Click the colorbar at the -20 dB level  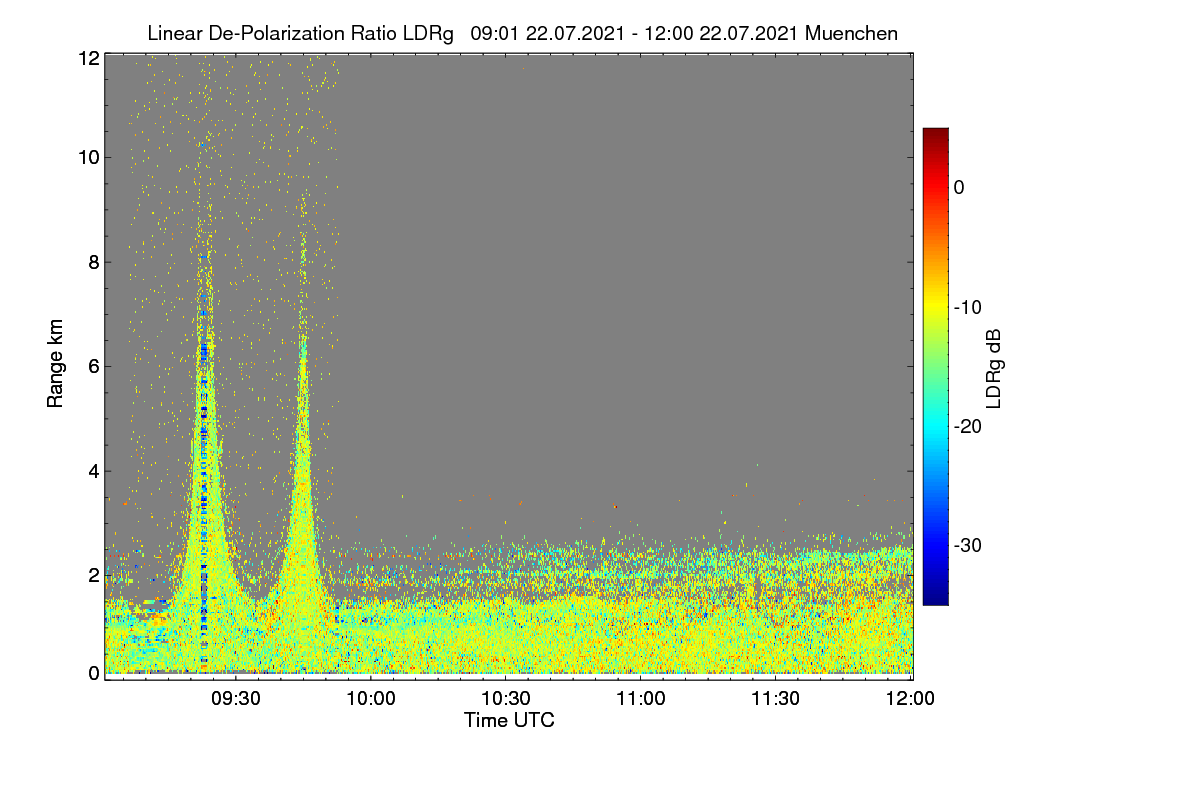tap(935, 426)
